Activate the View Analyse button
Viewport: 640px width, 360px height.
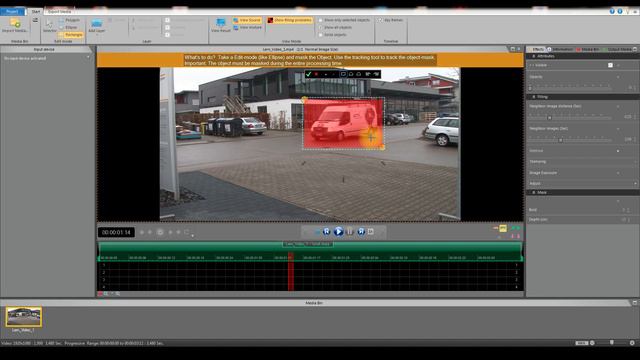(247, 27)
